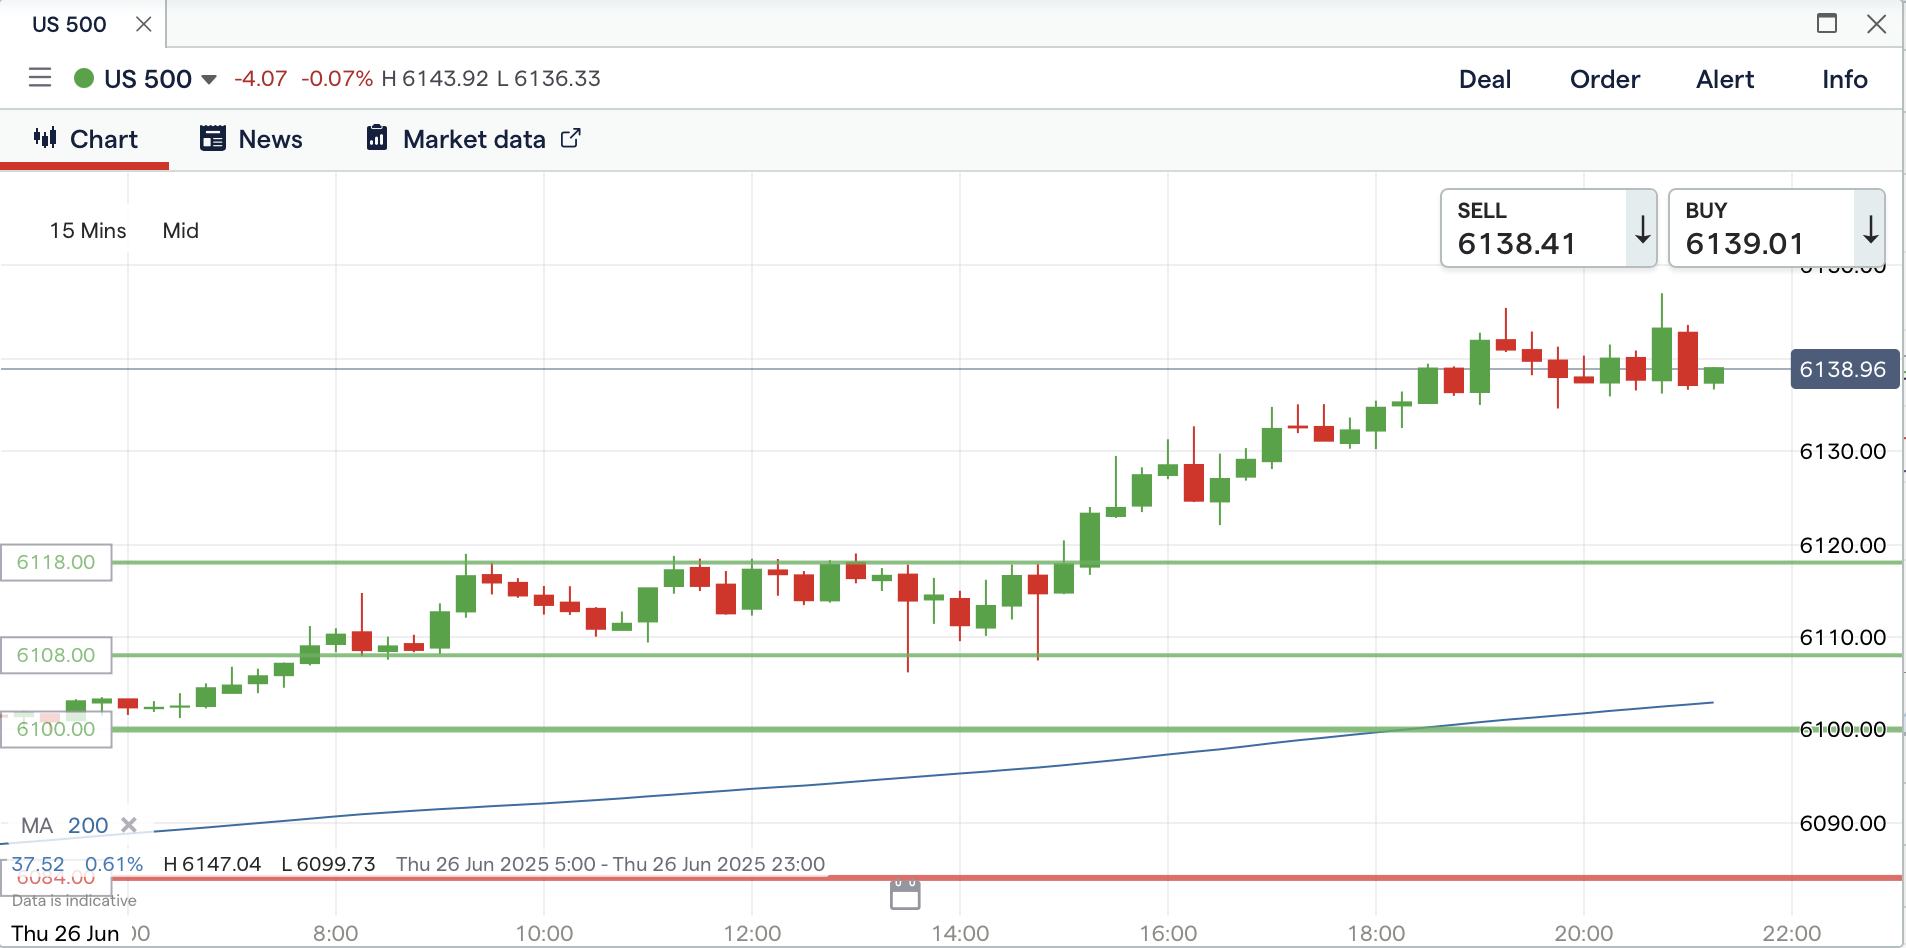Open the Deal menu

coord(1485,79)
